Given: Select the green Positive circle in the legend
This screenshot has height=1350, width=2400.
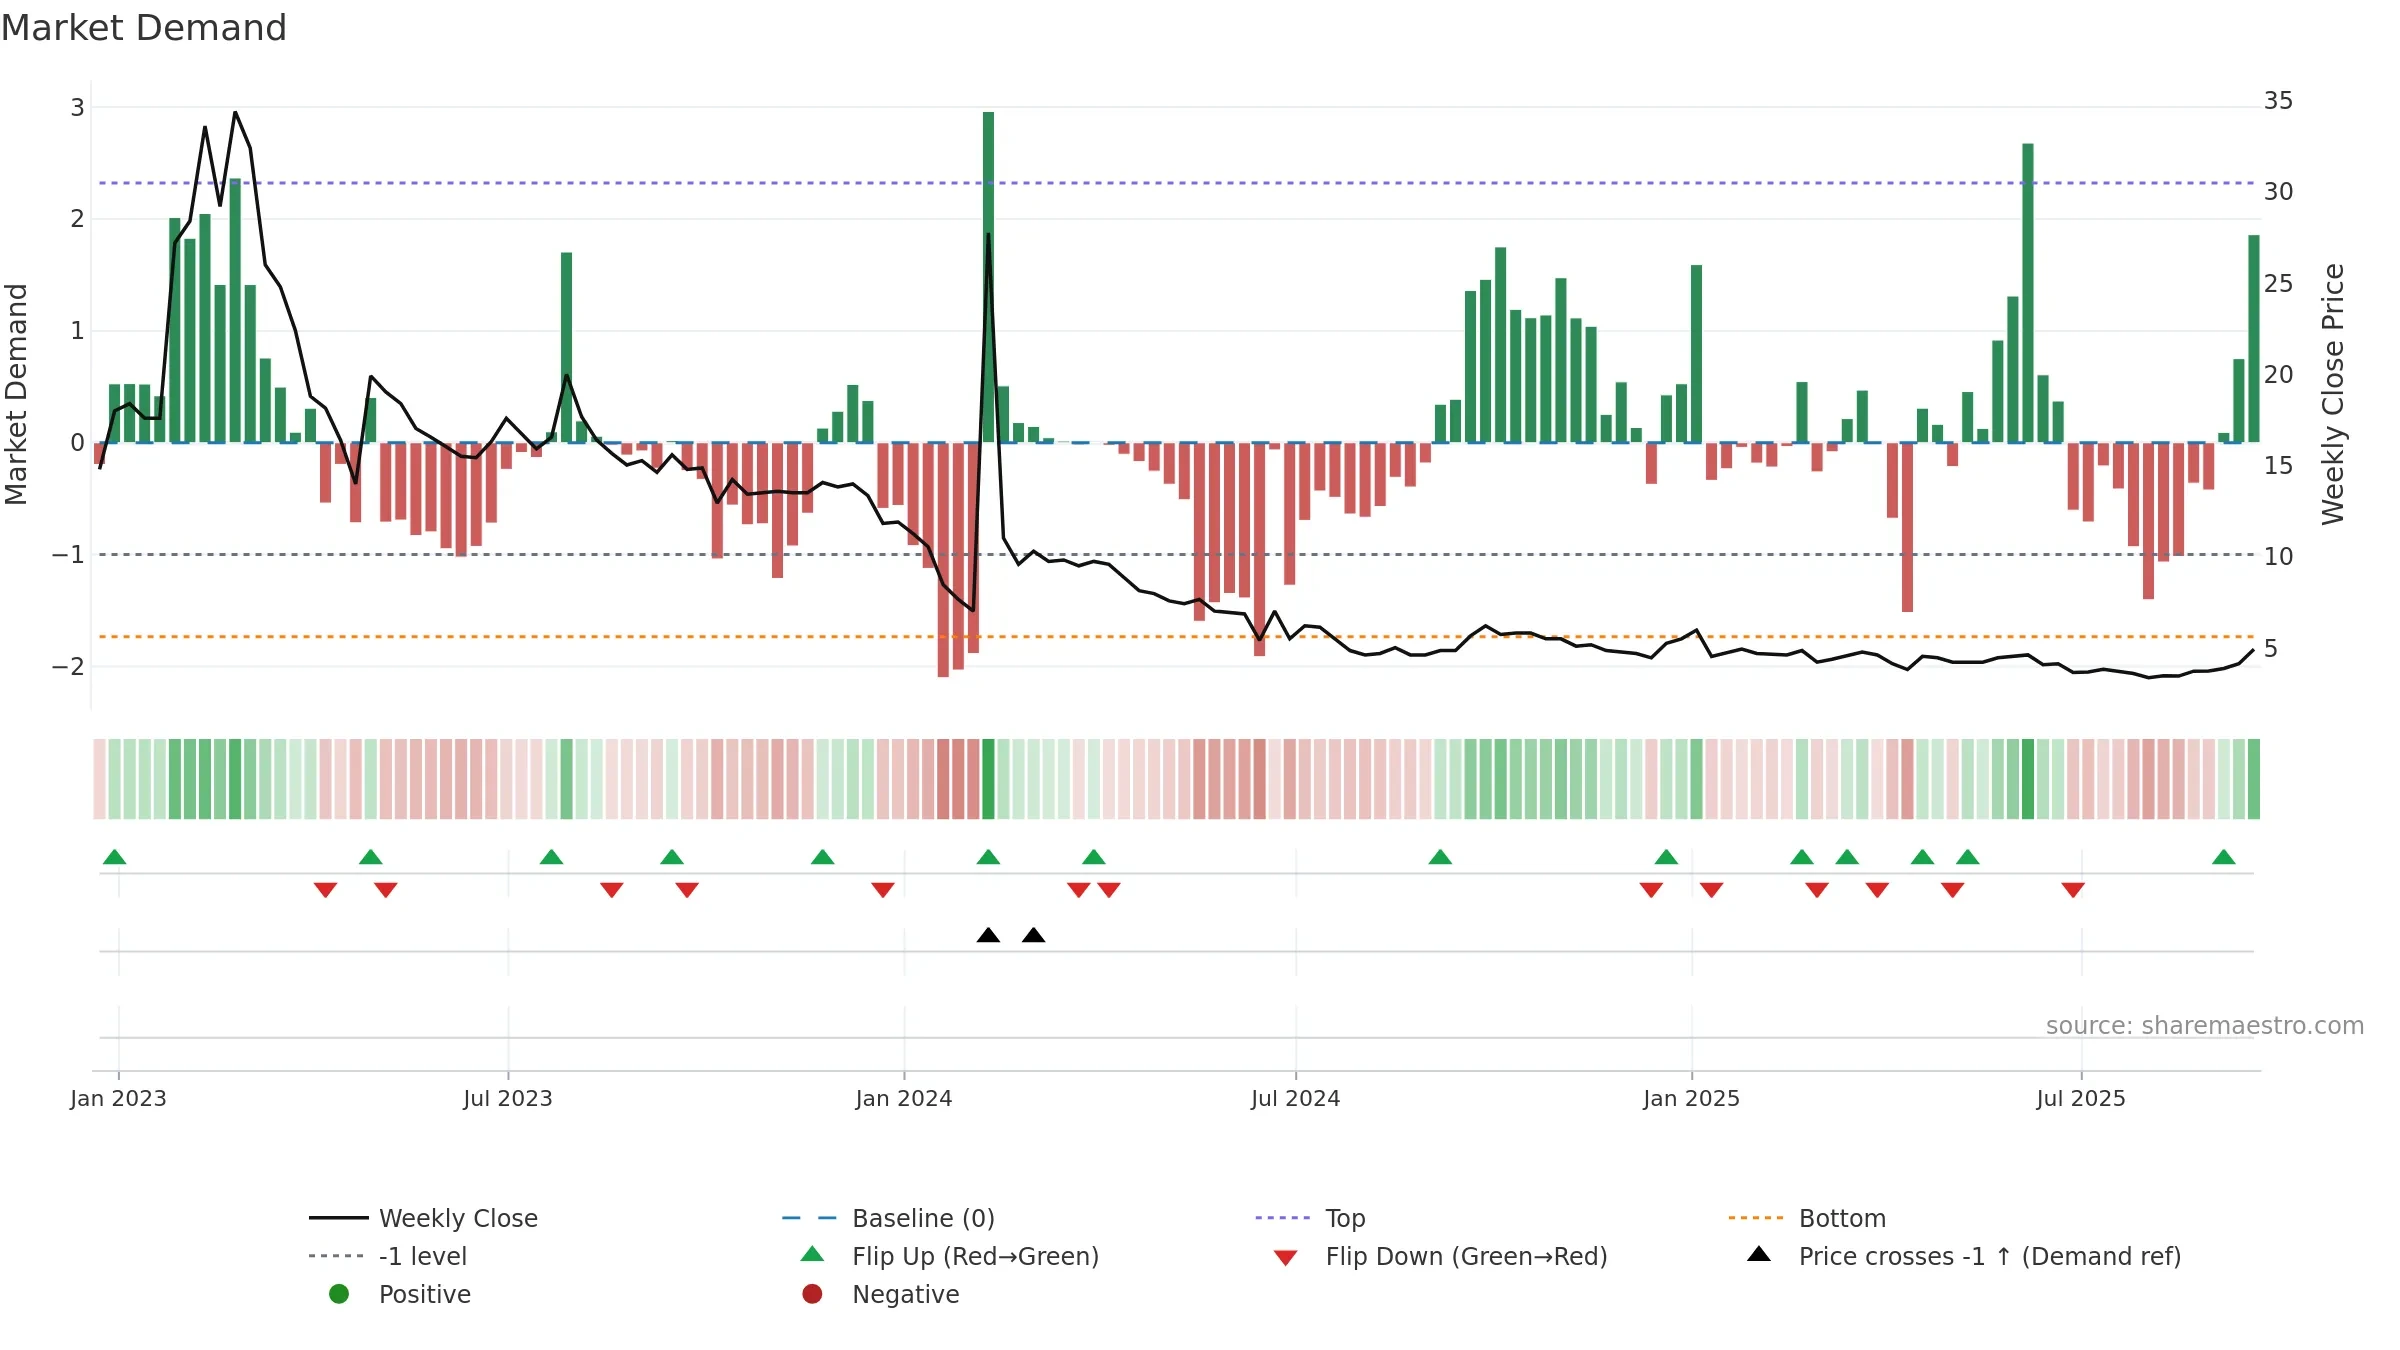Looking at the screenshot, I should [x=339, y=1294].
